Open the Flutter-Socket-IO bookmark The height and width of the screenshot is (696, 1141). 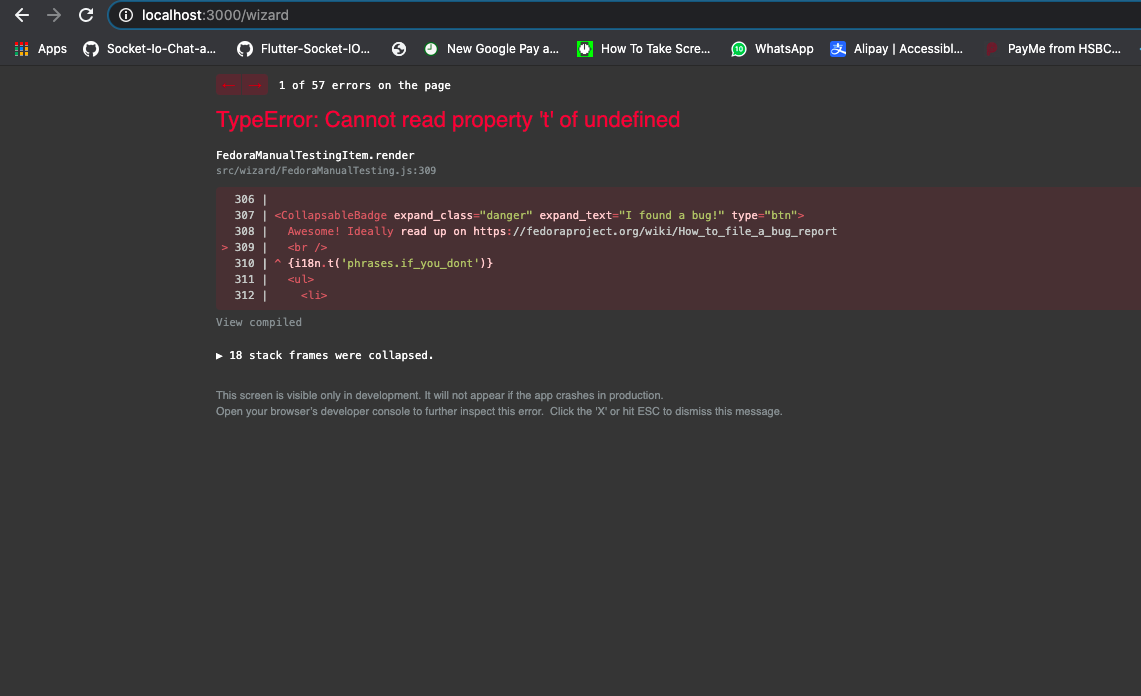pos(303,49)
